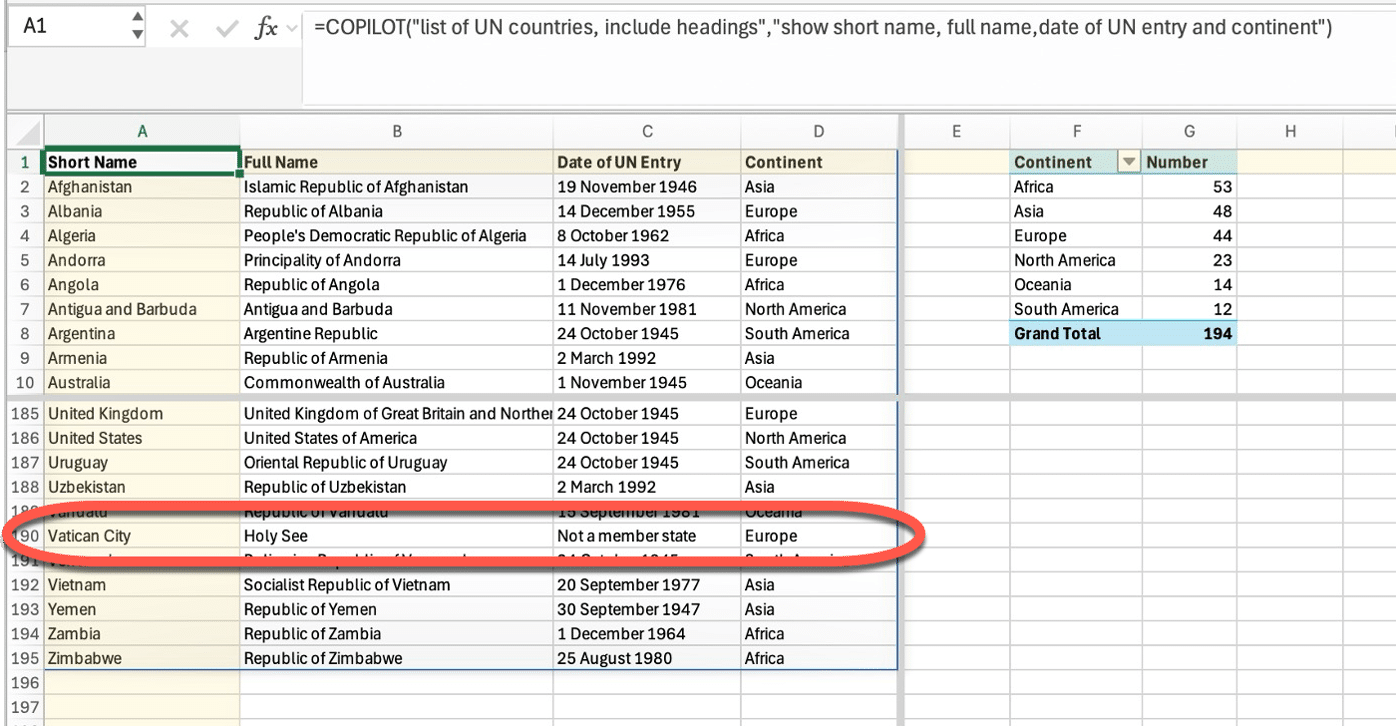The width and height of the screenshot is (1396, 726).
Task: Select column C header
Action: pyautogui.click(x=647, y=131)
